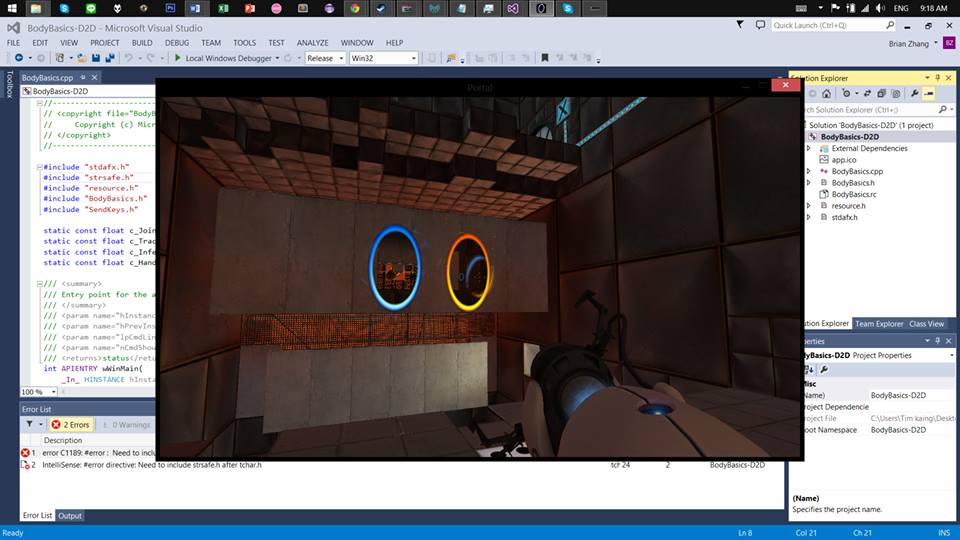Save the current file with Save icon
This screenshot has height=540, width=960.
pos(96,58)
